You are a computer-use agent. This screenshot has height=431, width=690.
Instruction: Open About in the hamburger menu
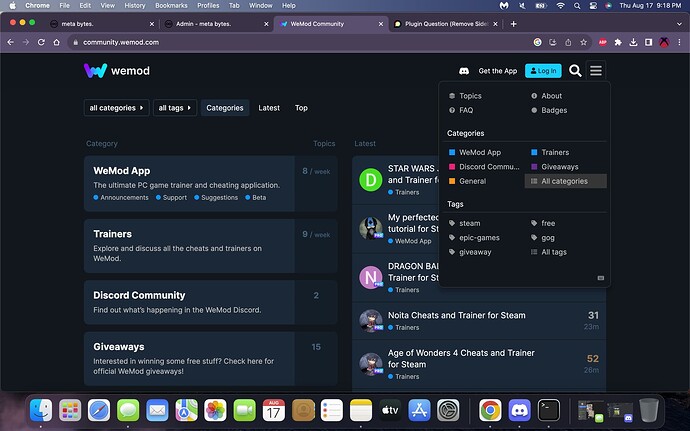547,96
